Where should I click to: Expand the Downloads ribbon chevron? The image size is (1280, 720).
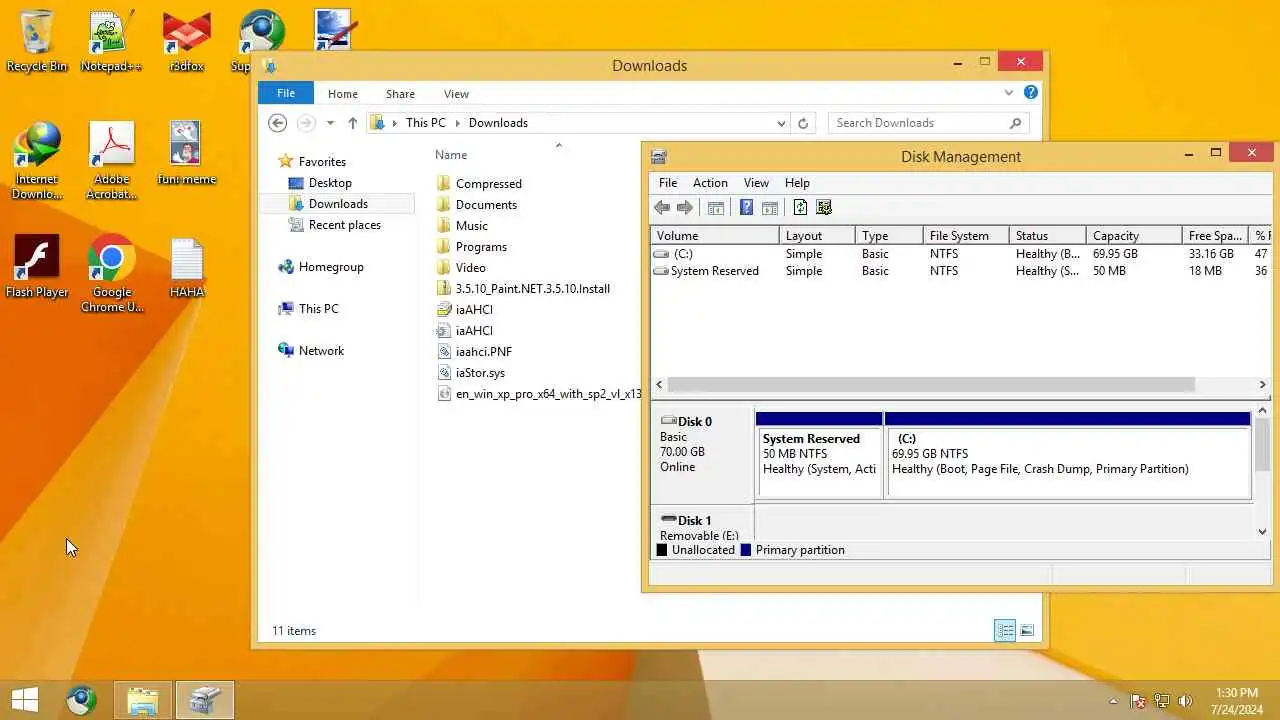tap(1008, 92)
